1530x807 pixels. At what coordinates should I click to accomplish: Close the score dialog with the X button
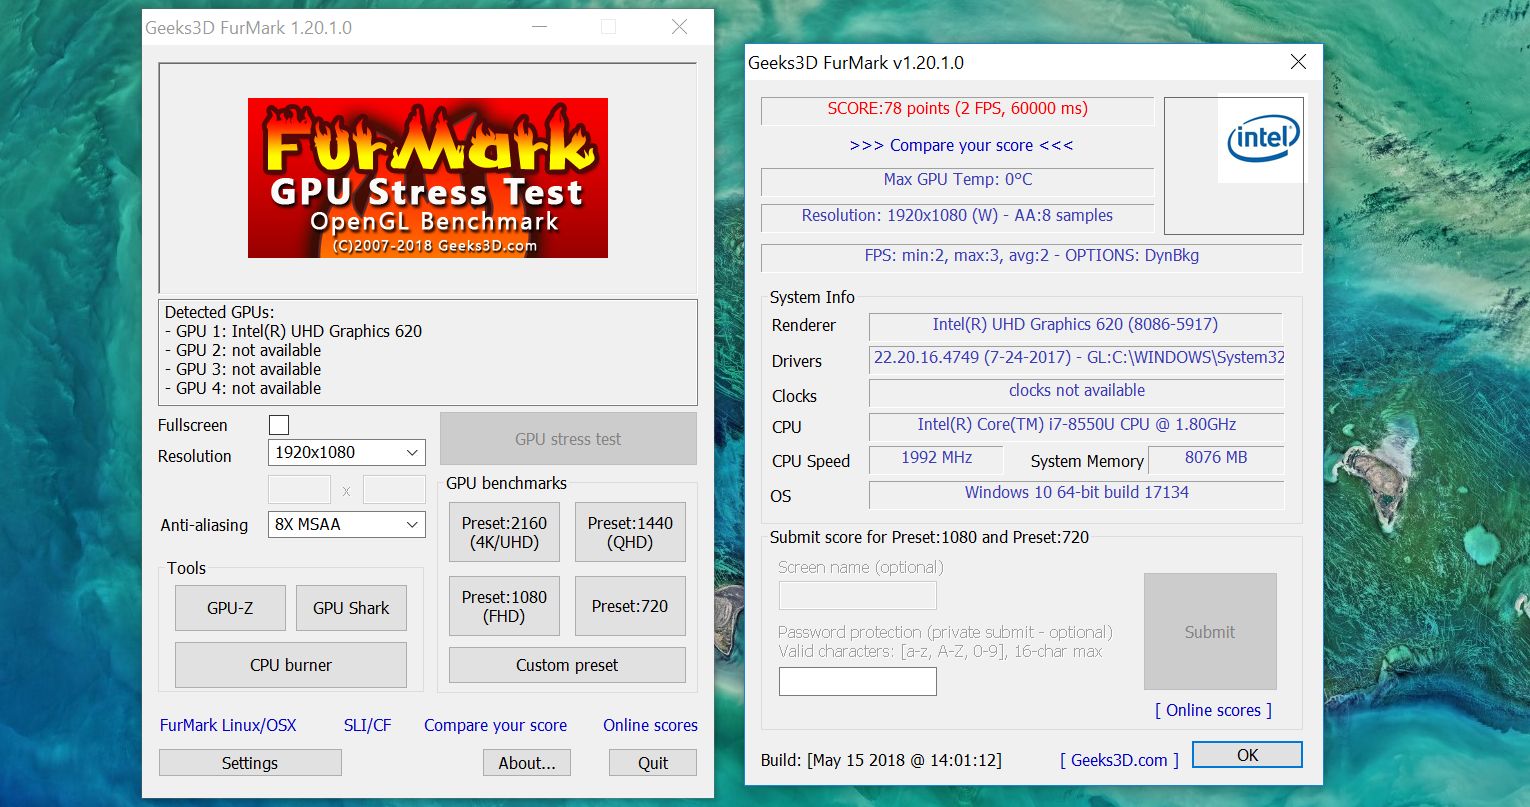(x=1298, y=62)
